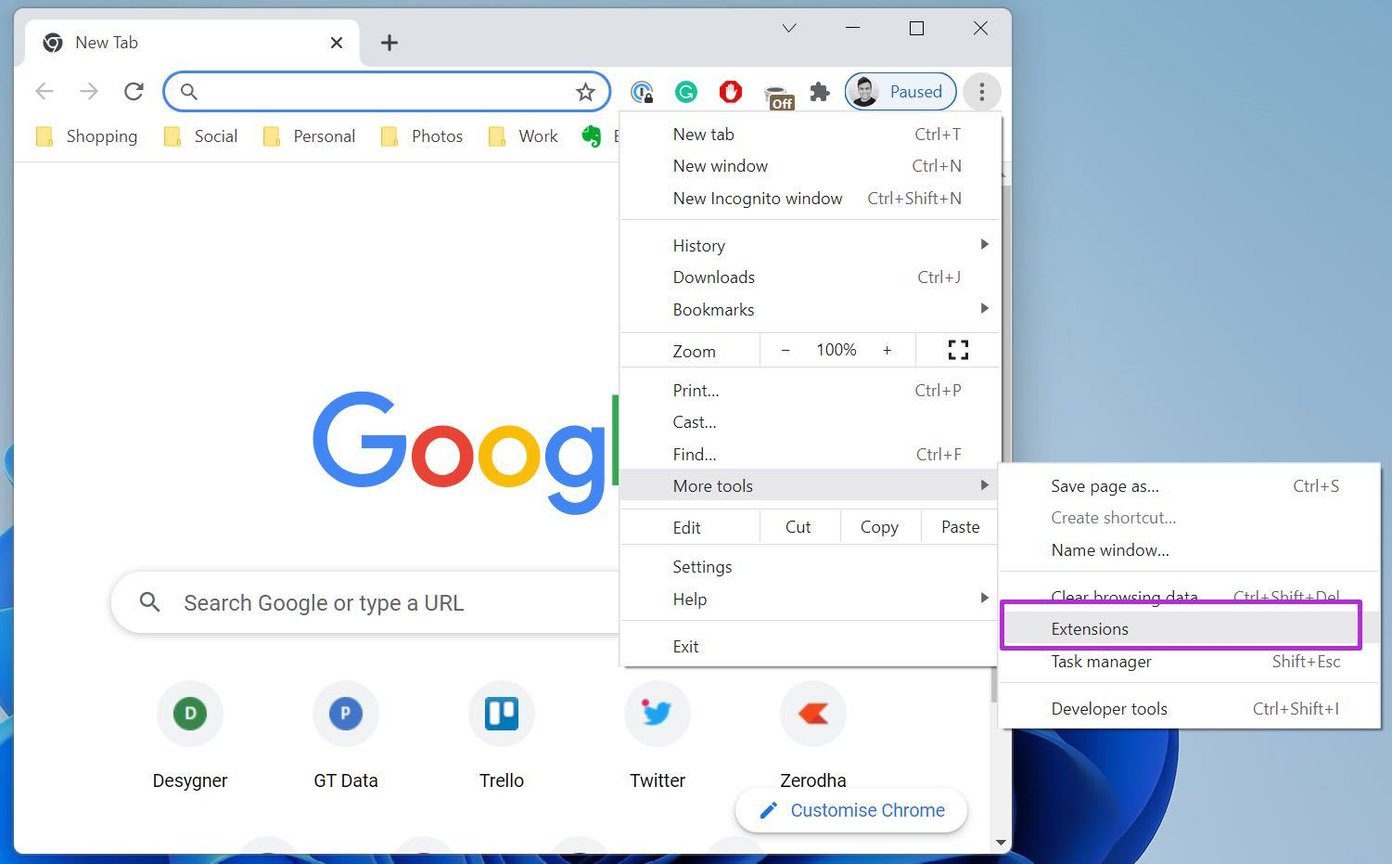The width and height of the screenshot is (1392, 864).
Task: Open the Shopping bookmarks folder
Action: [x=86, y=136]
